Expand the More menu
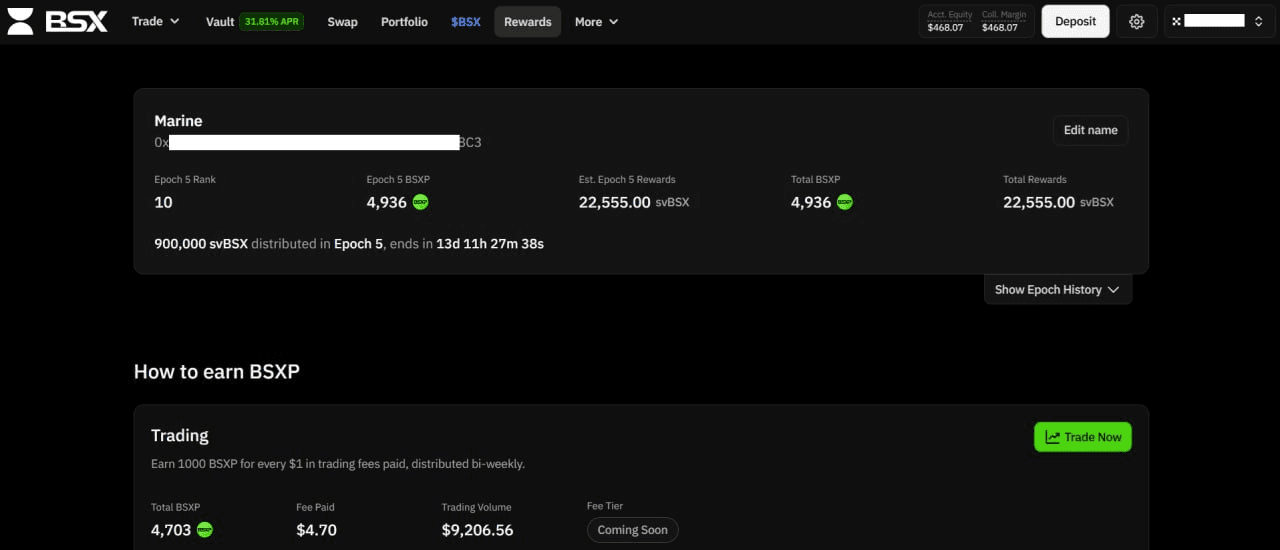The image size is (1280, 550). click(x=597, y=21)
